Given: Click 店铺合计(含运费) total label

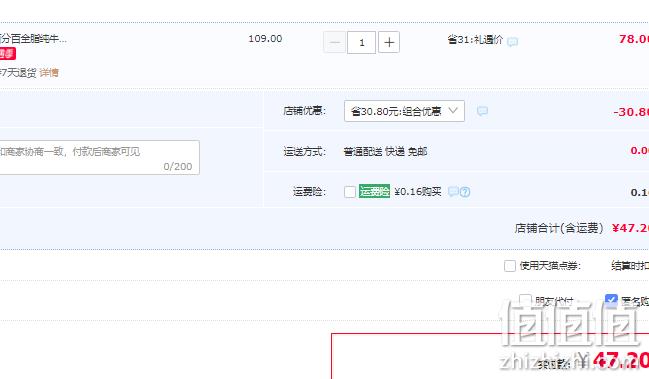Looking at the screenshot, I should pyautogui.click(x=559, y=228).
